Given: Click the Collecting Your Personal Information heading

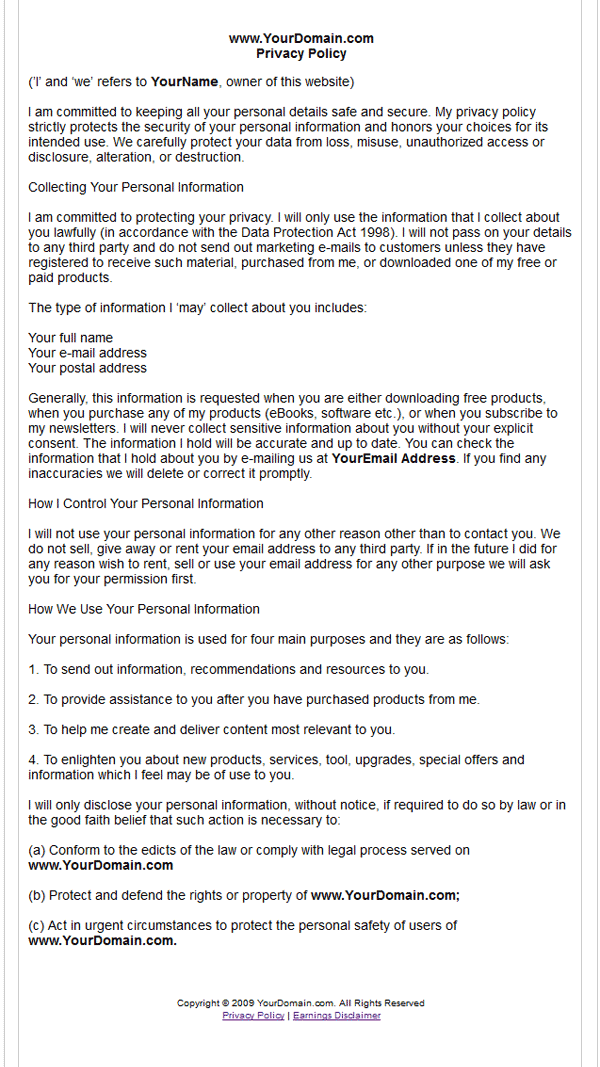Looking at the screenshot, I should coord(136,187).
